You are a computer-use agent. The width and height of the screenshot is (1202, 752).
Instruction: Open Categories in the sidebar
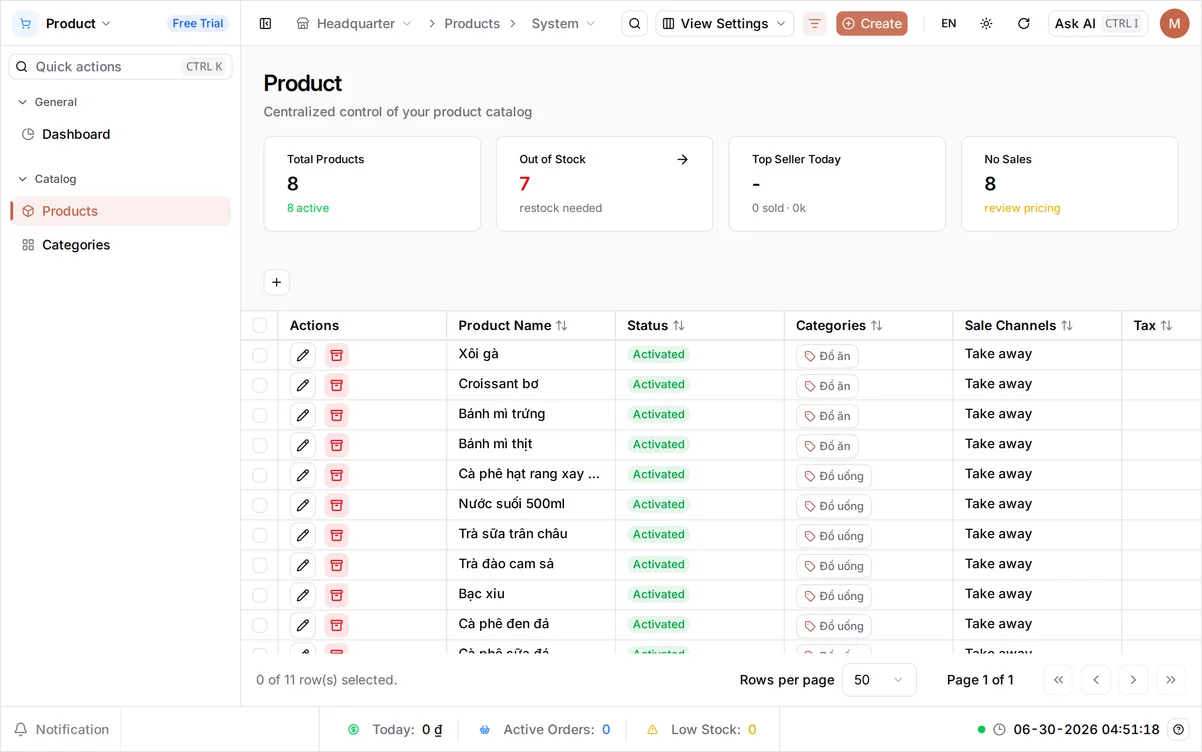[120, 245]
